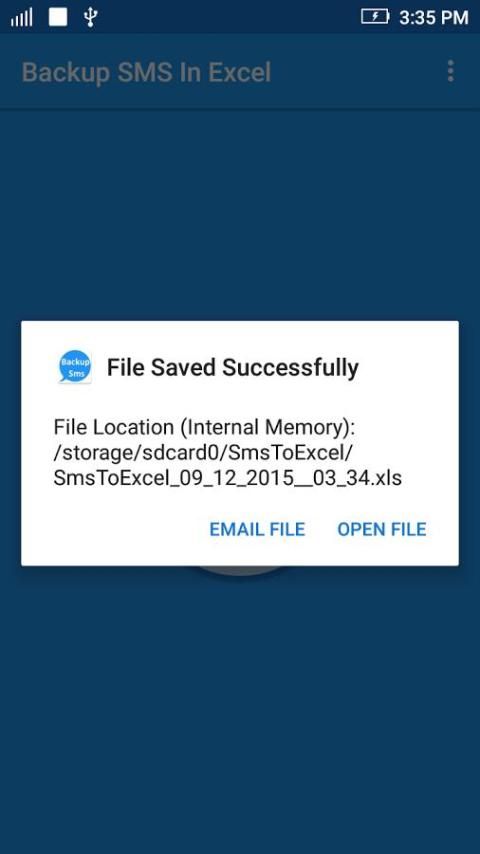Tap blank space left of EMAIL FILE
The image size is (480, 854).
coord(123,529)
